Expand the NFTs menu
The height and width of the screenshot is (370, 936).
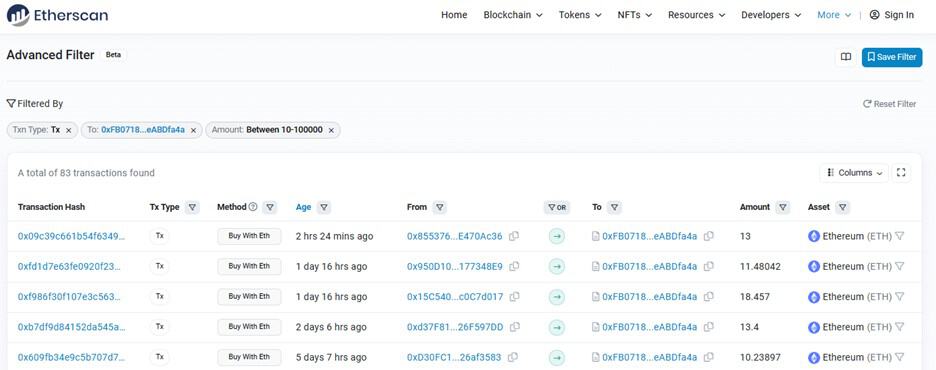635,15
